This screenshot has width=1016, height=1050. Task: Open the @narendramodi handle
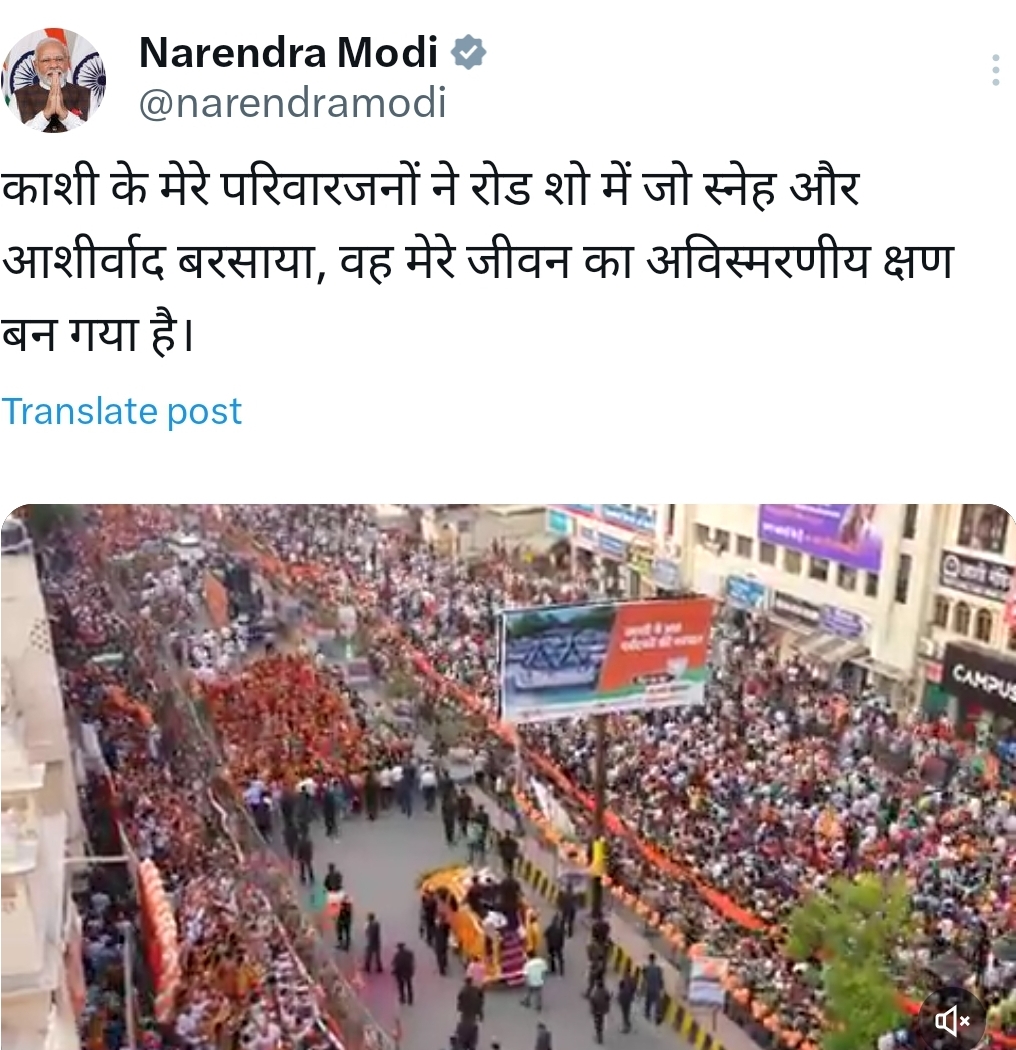coord(293,102)
